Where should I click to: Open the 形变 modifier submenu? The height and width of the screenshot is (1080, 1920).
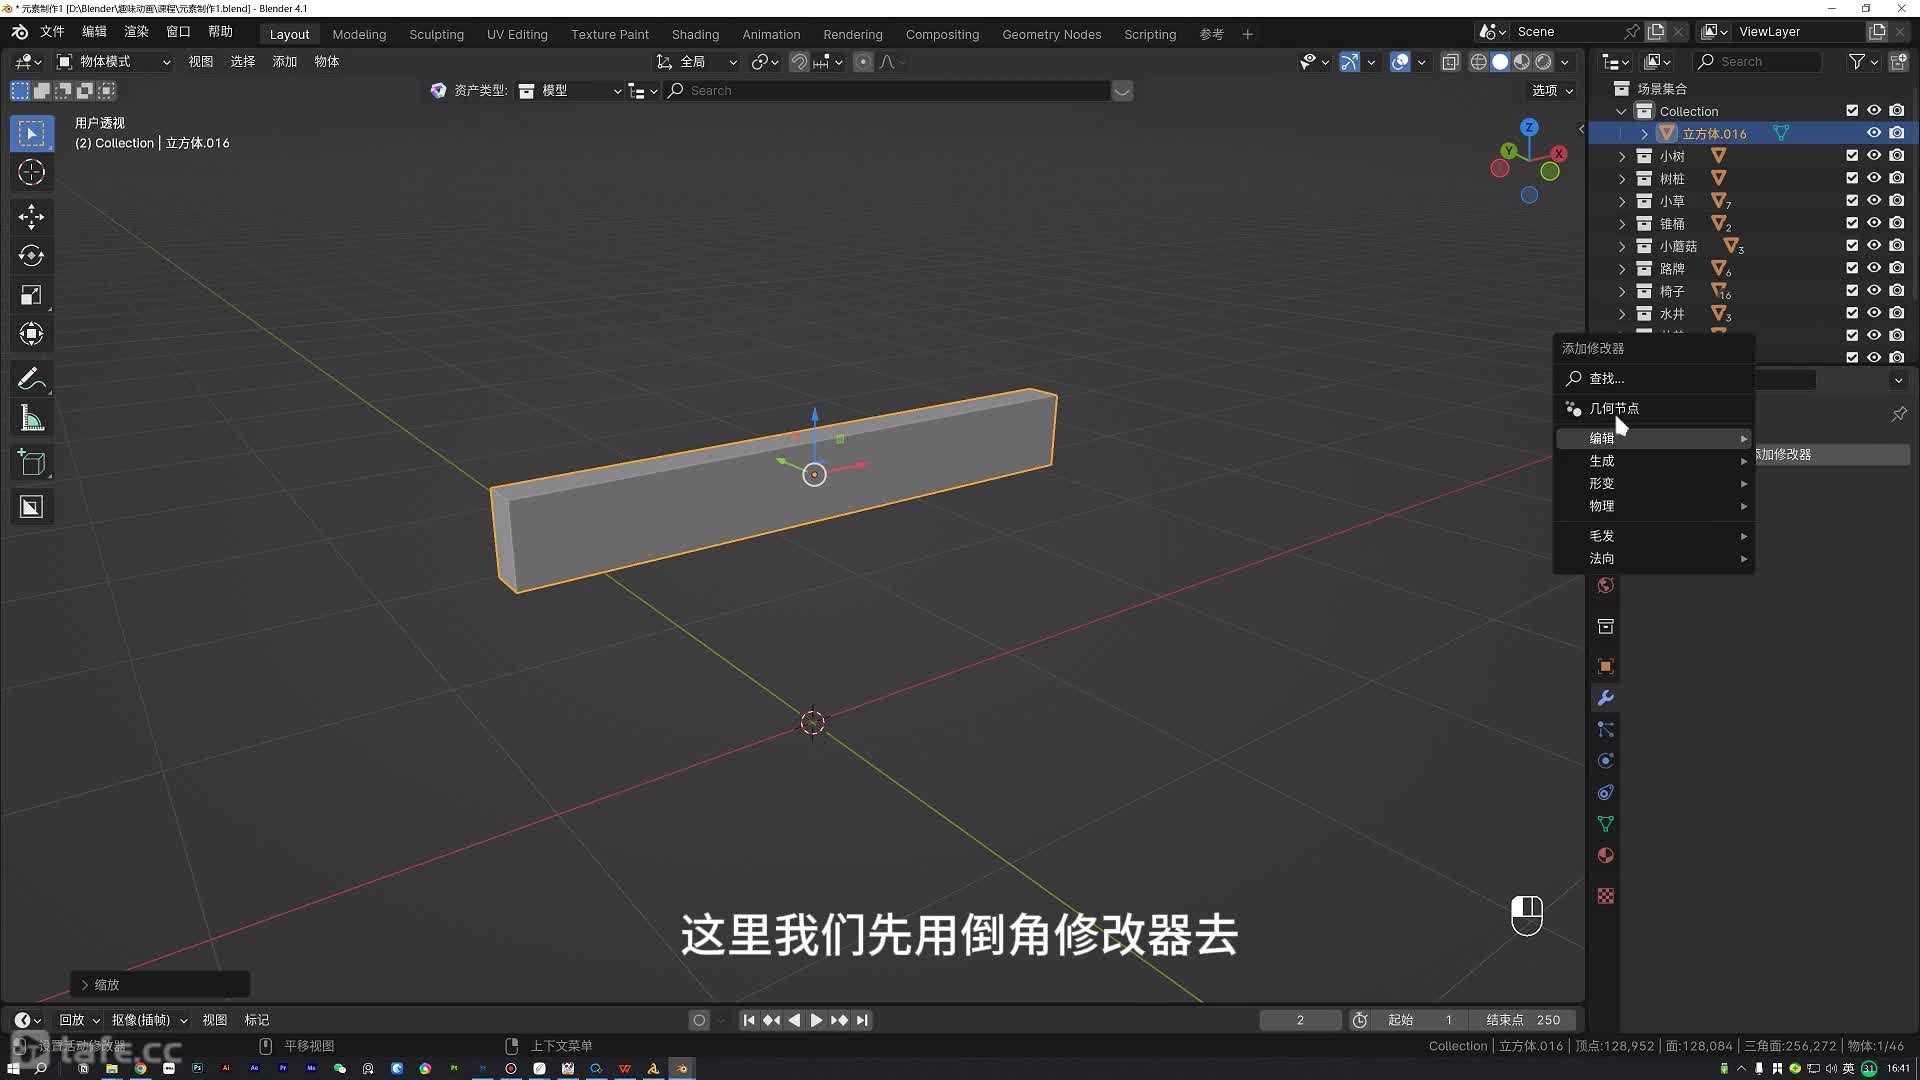1654,483
